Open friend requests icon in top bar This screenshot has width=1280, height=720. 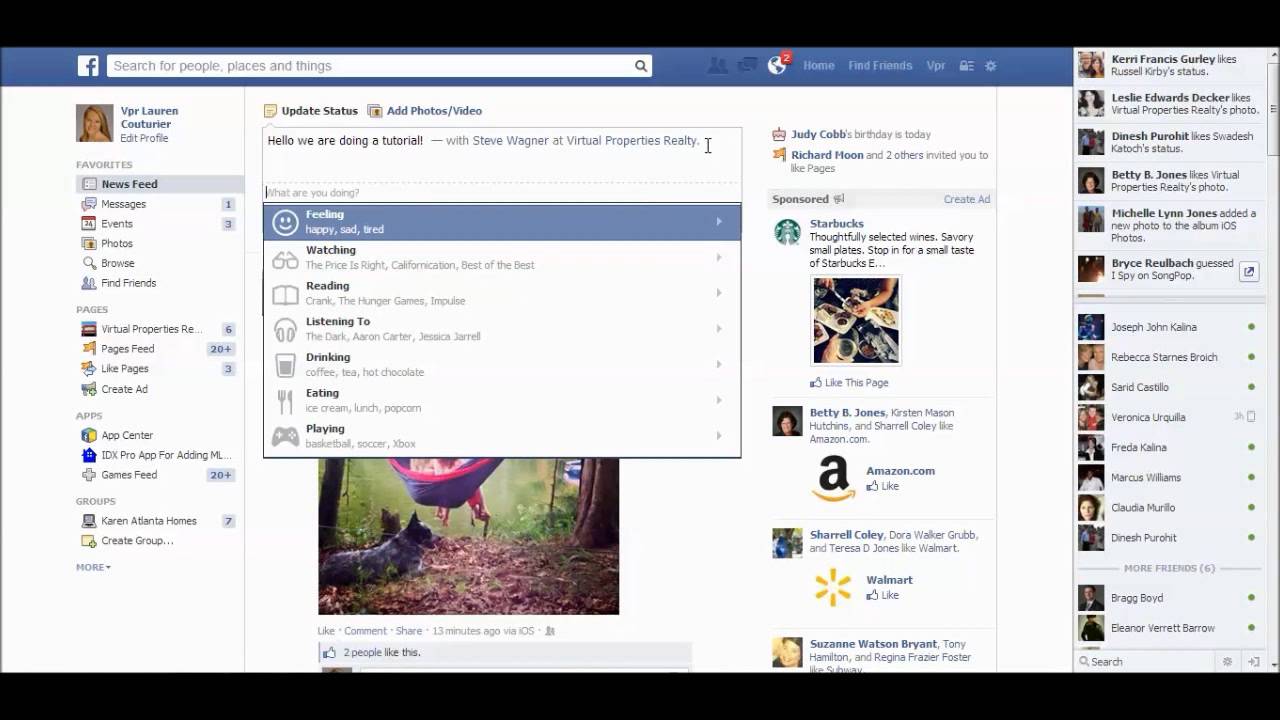click(717, 66)
